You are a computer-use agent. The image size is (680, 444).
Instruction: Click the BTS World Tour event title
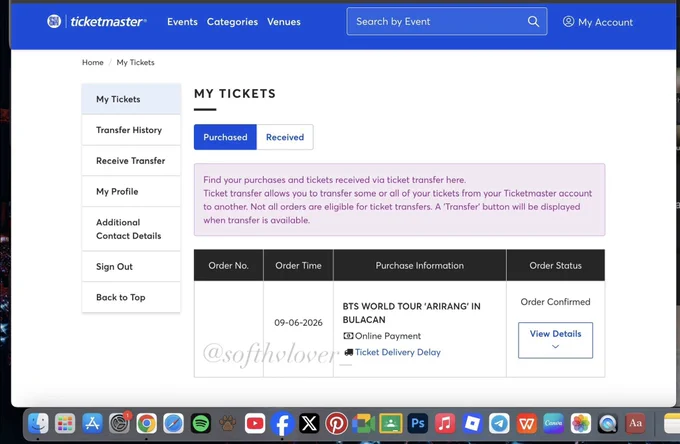(x=411, y=313)
